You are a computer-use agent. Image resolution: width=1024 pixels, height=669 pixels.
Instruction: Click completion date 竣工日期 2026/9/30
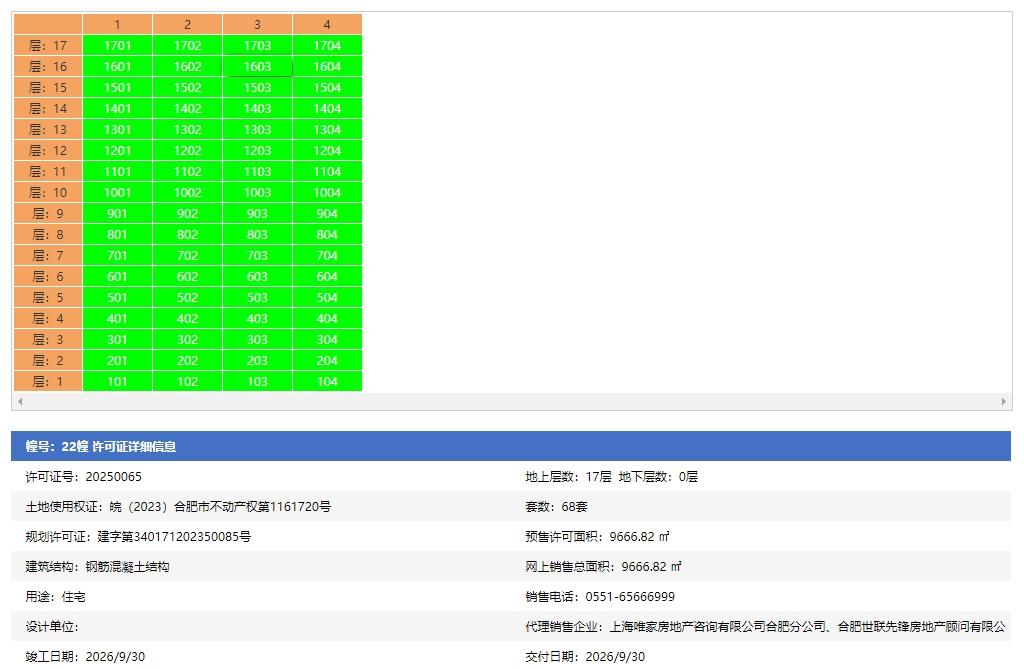coord(86,657)
